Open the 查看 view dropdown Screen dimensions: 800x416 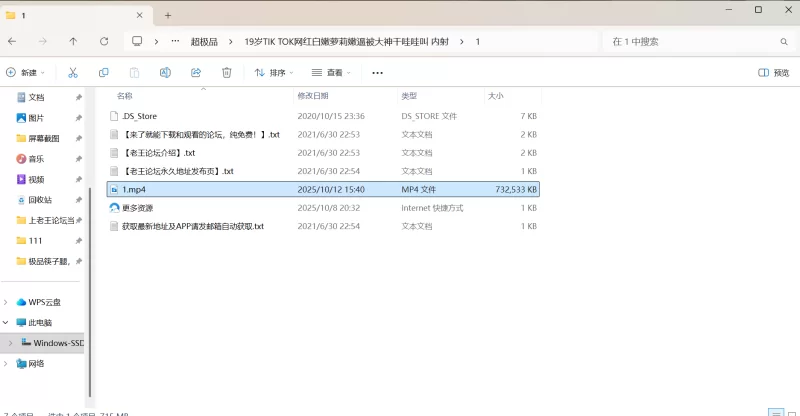tap(331, 72)
